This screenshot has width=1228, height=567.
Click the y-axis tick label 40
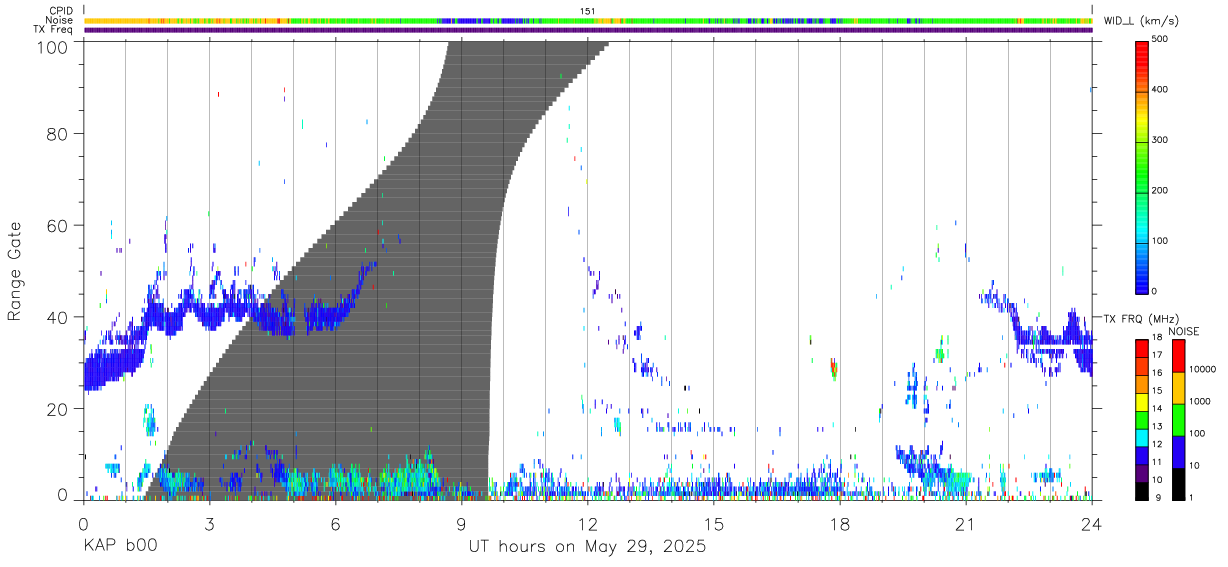click(59, 317)
